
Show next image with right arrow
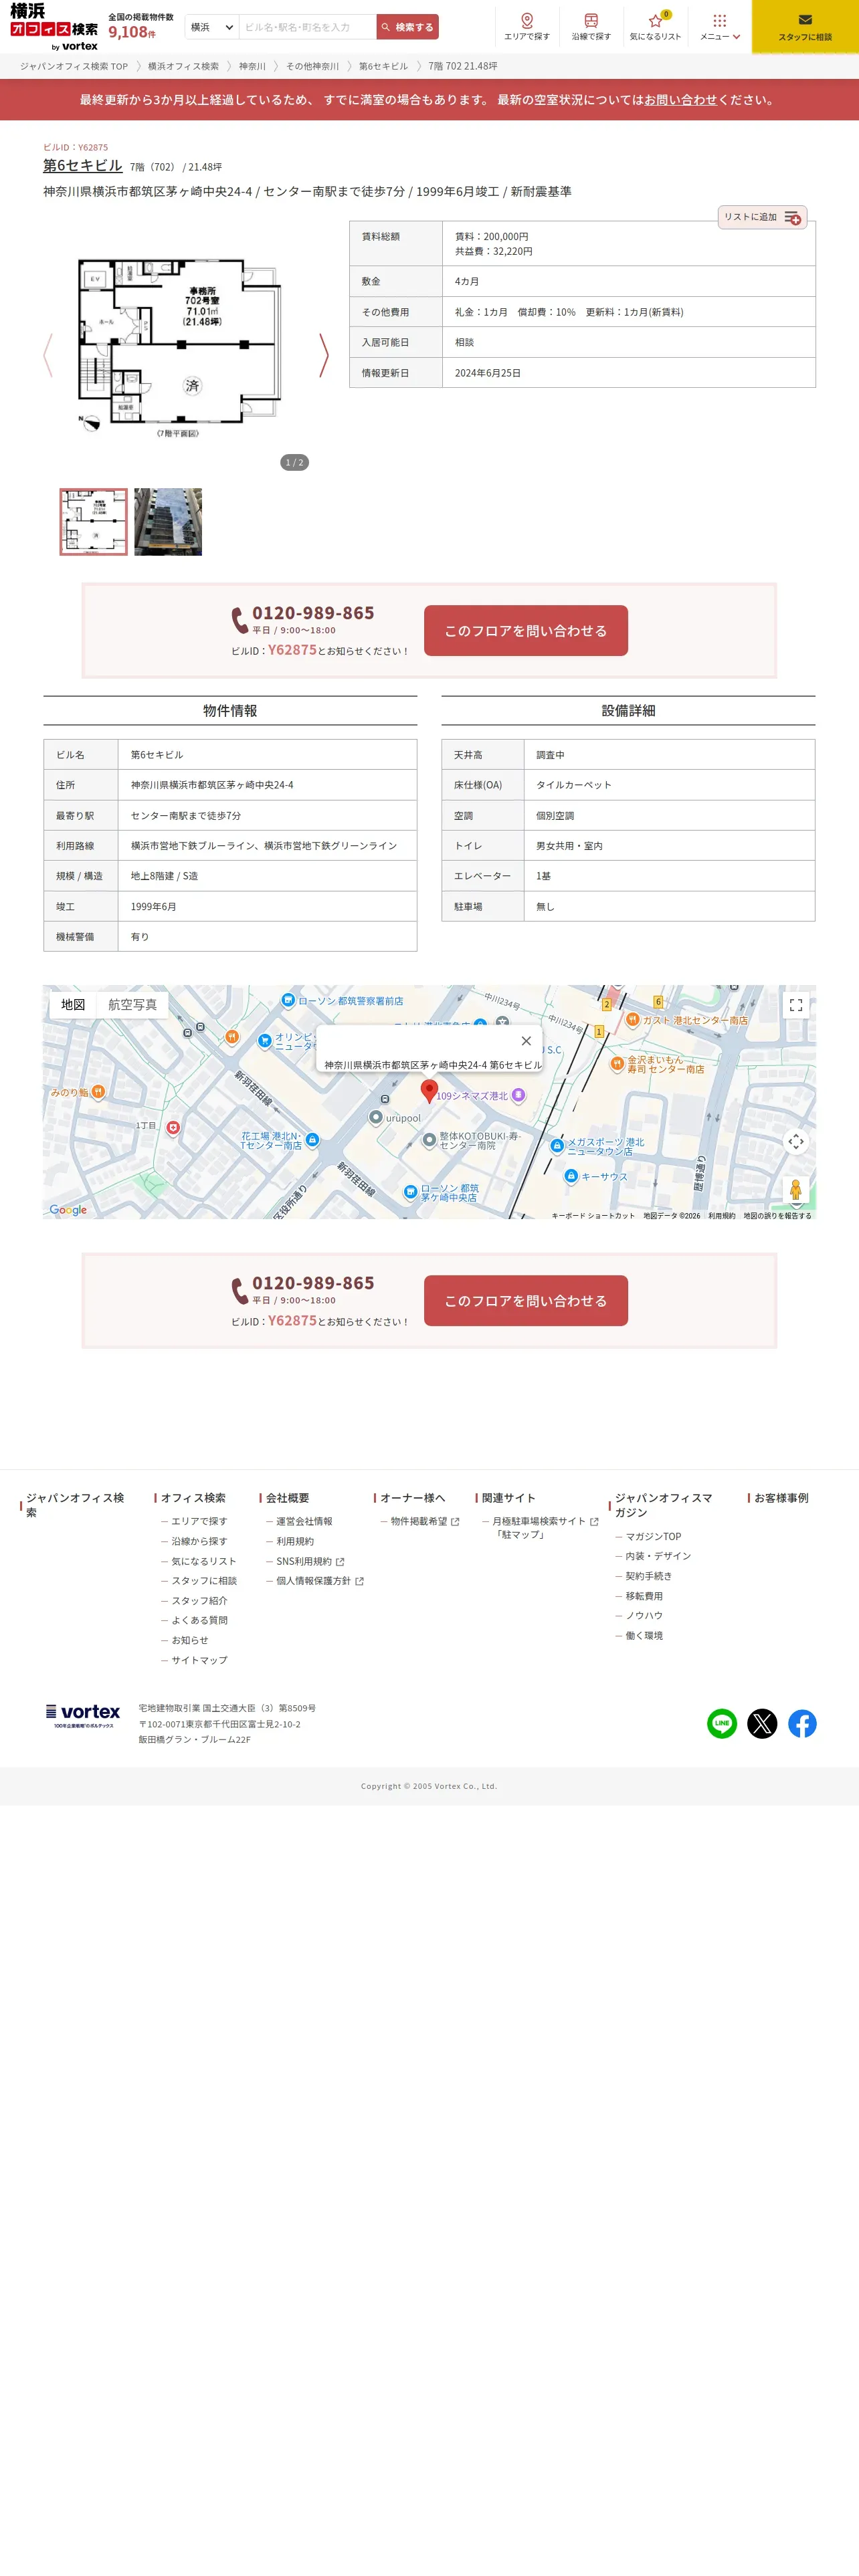323,355
